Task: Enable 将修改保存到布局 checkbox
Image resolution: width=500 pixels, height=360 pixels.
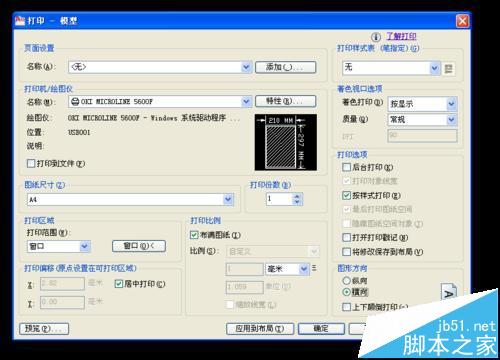Action: (x=347, y=252)
